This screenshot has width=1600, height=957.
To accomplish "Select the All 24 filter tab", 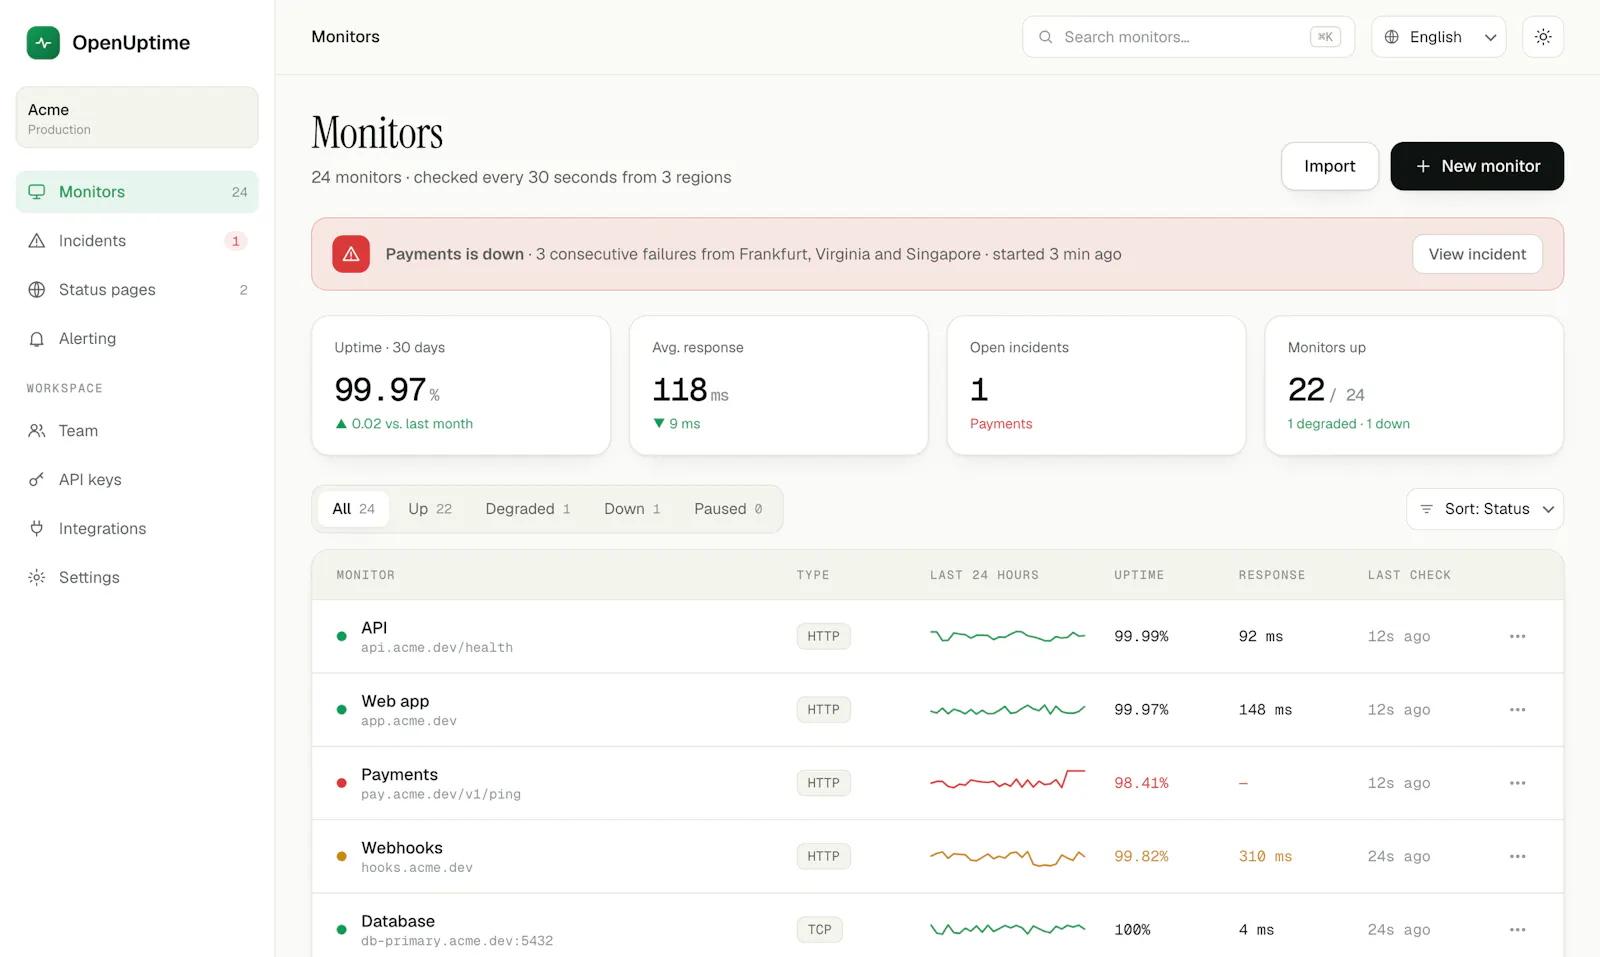I will click(353, 509).
